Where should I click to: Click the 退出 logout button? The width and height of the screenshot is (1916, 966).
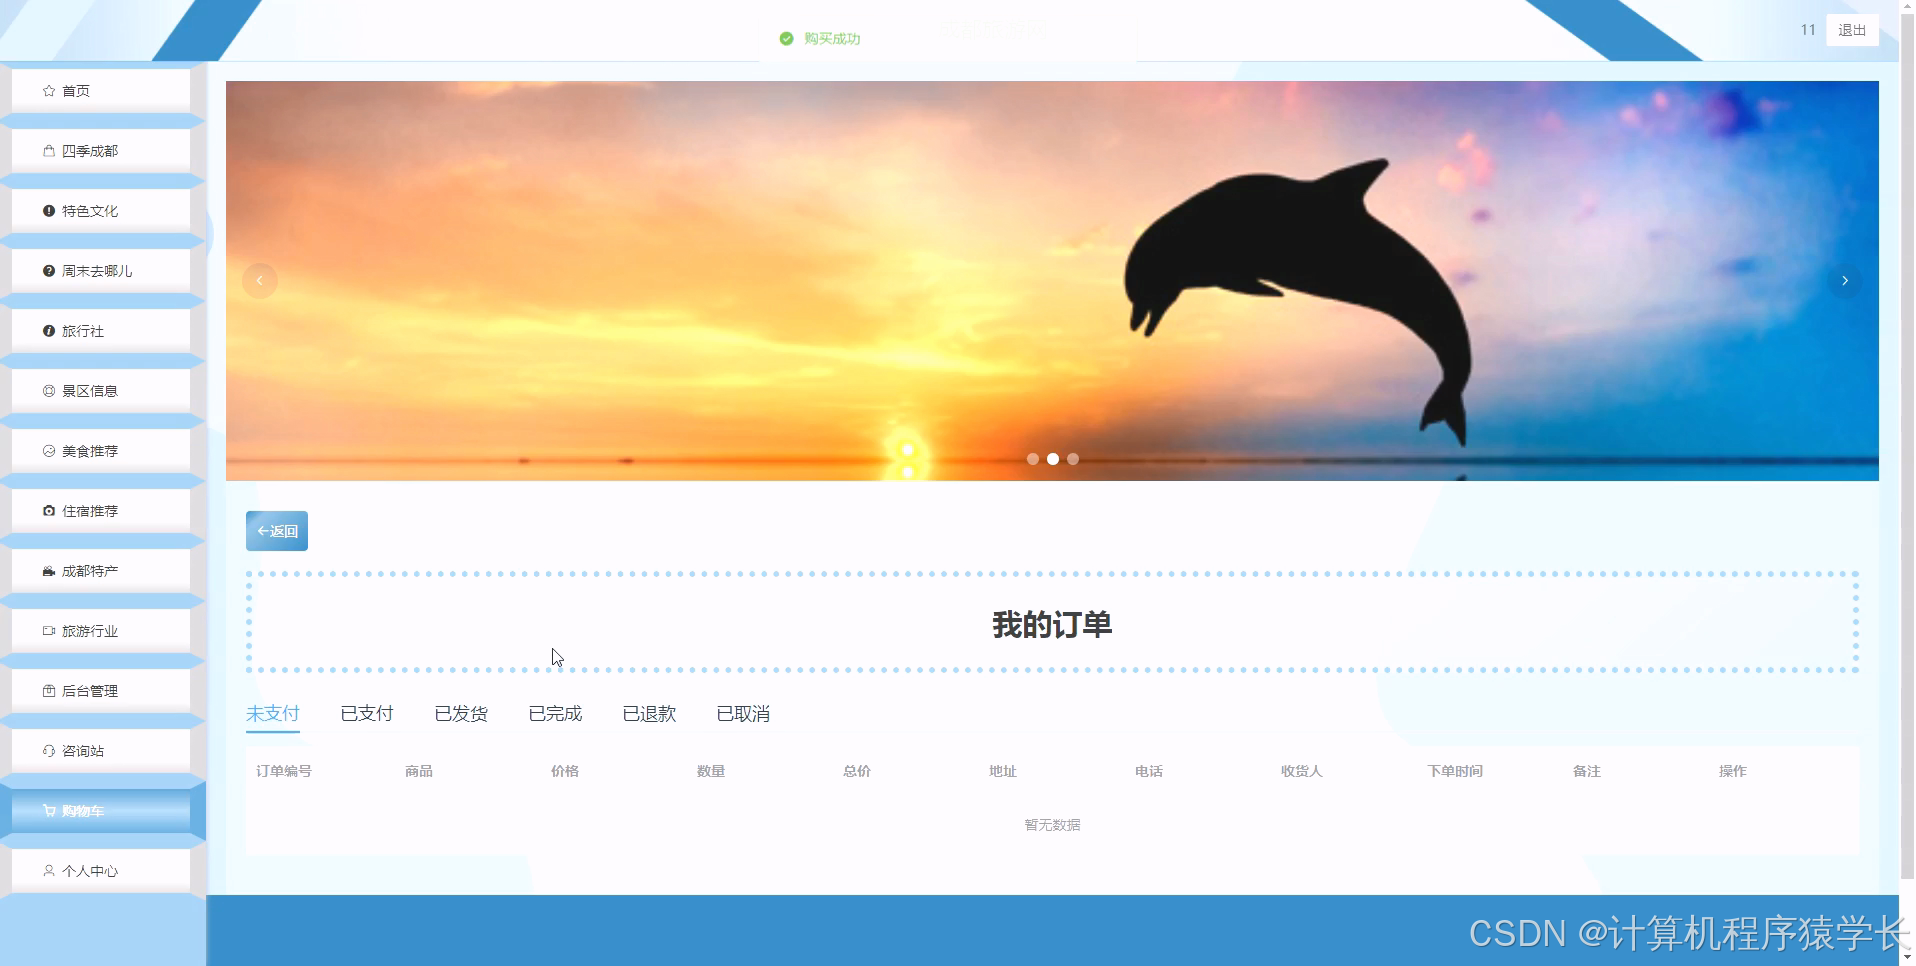(x=1851, y=29)
